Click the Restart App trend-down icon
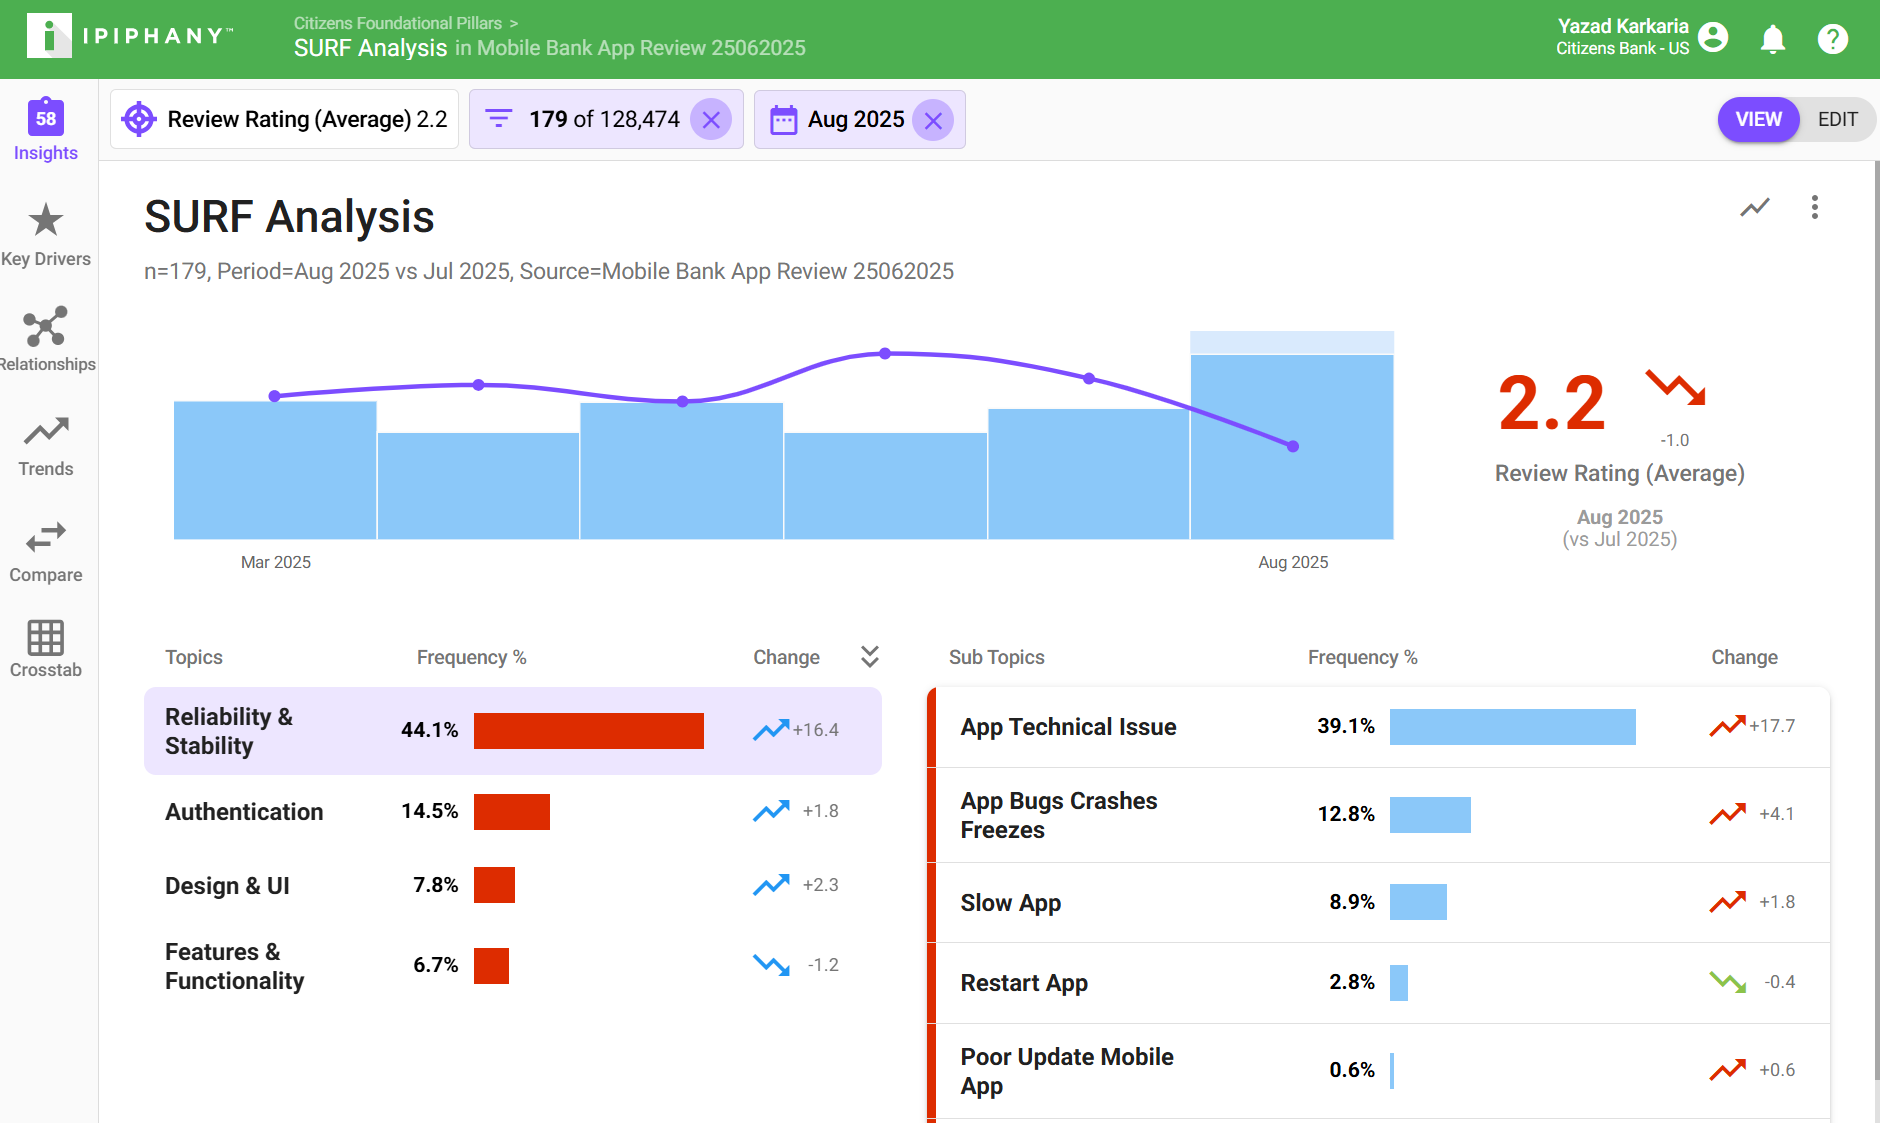The image size is (1880, 1123). click(1728, 982)
